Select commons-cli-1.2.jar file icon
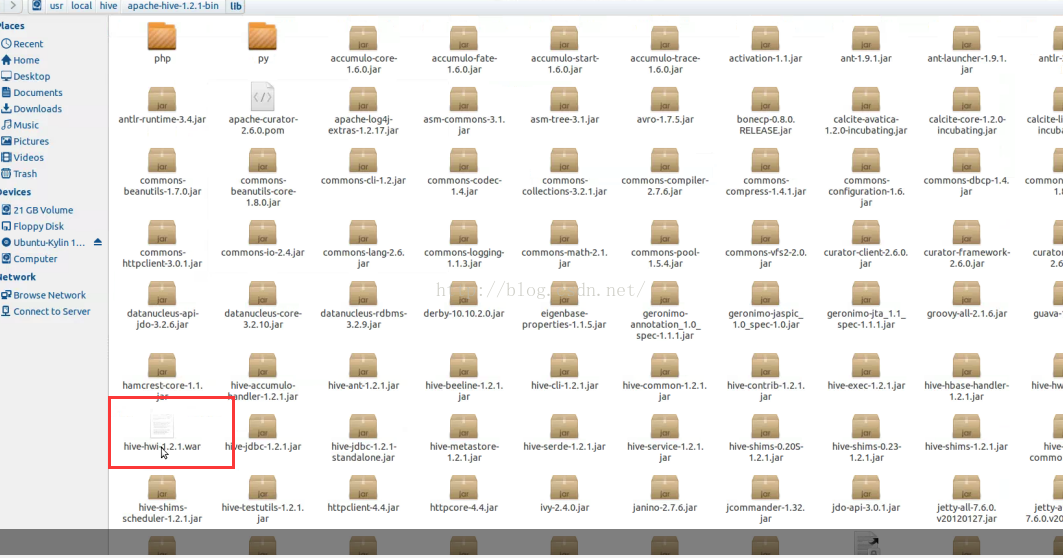Screen dimensions: 1063x558 (363, 160)
